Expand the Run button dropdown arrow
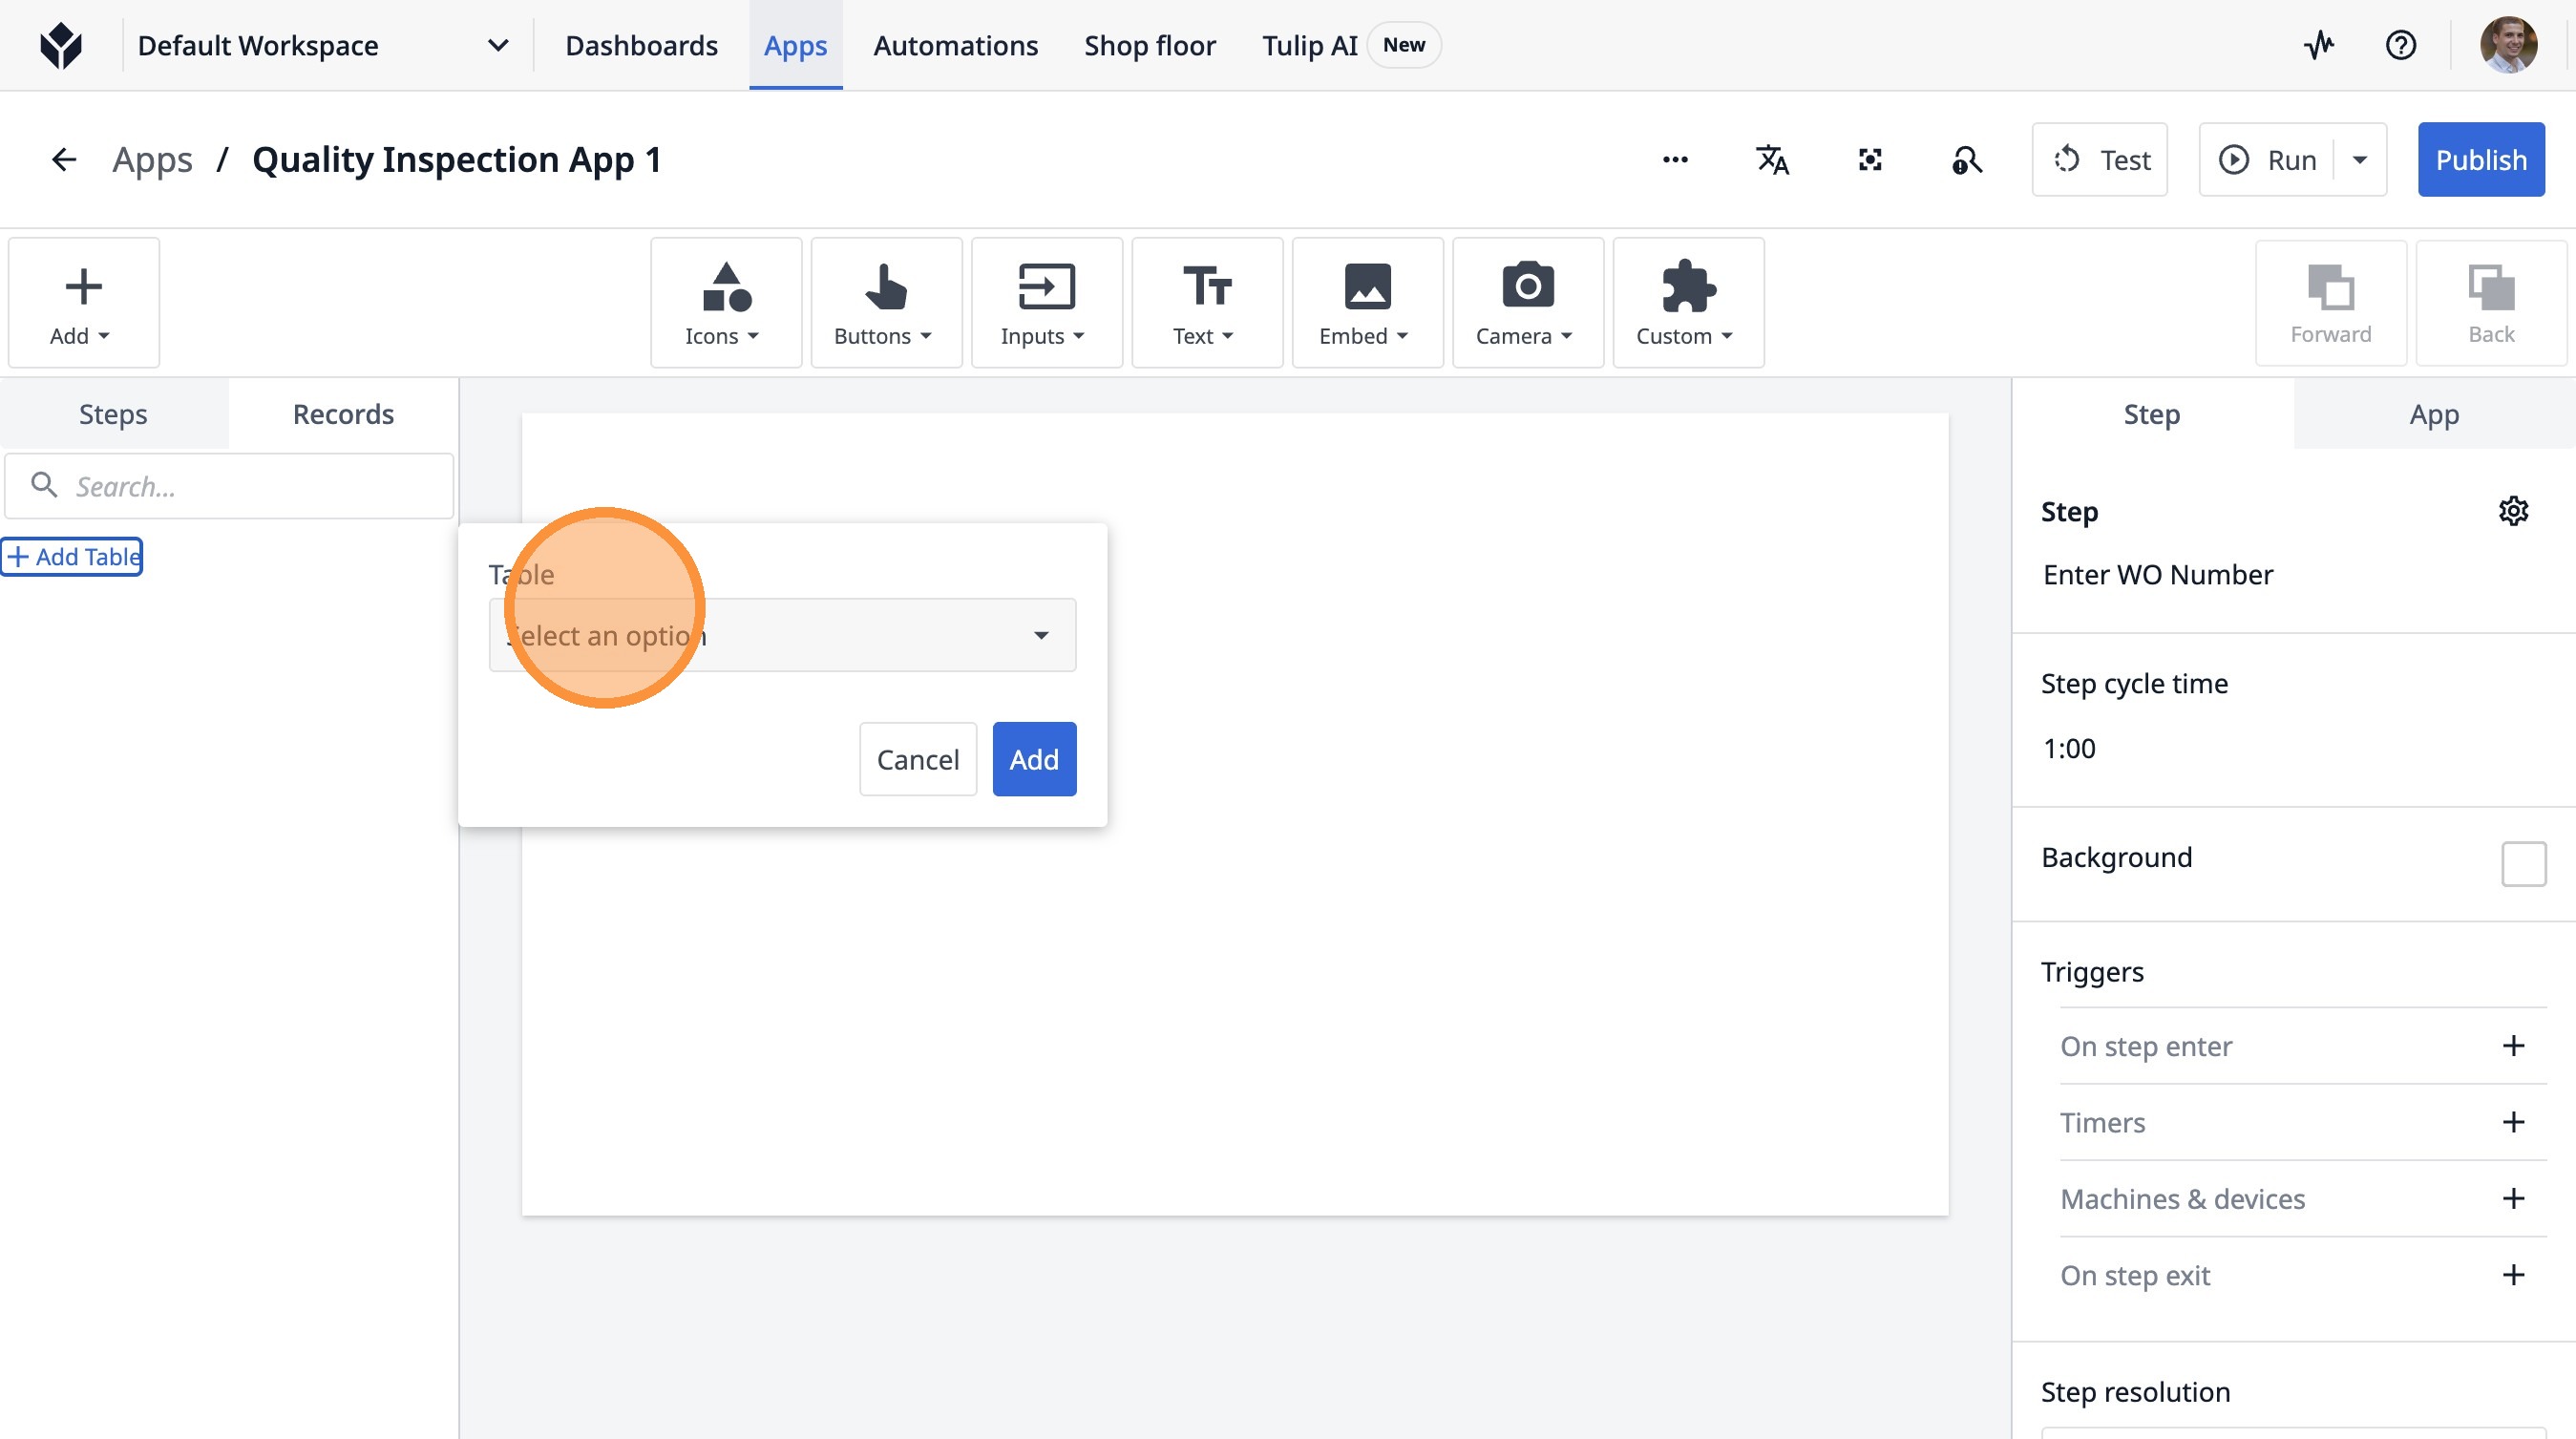Image resolution: width=2576 pixels, height=1439 pixels. pos(2360,160)
